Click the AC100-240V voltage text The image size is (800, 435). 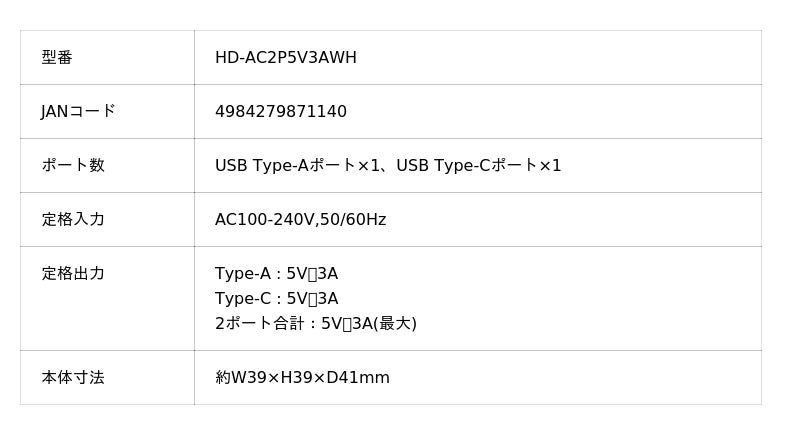(x=264, y=220)
